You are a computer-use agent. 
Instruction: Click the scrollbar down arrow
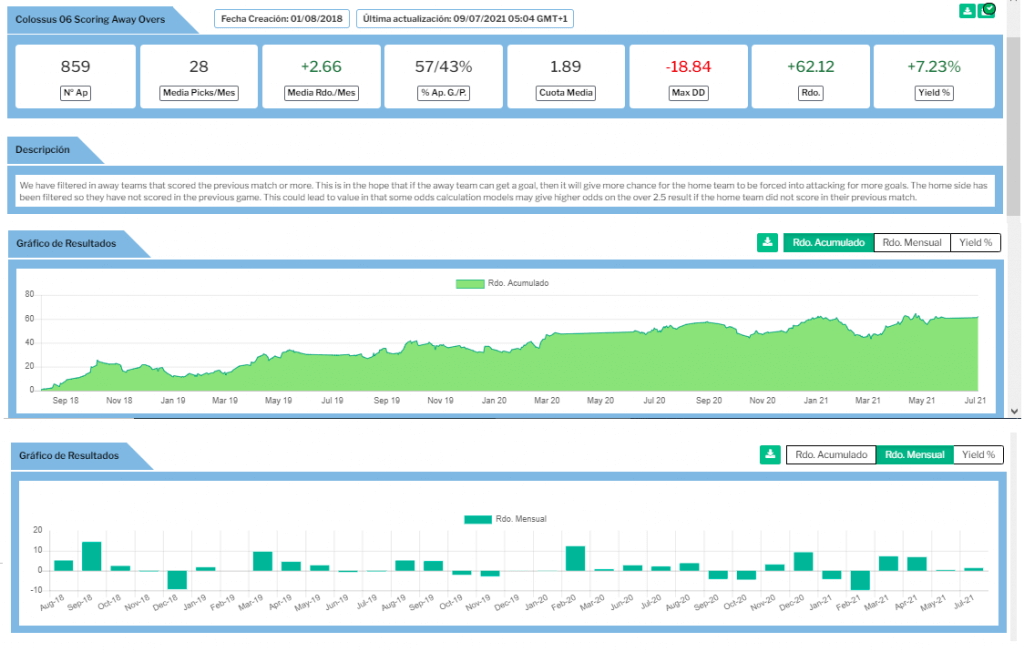[1014, 411]
